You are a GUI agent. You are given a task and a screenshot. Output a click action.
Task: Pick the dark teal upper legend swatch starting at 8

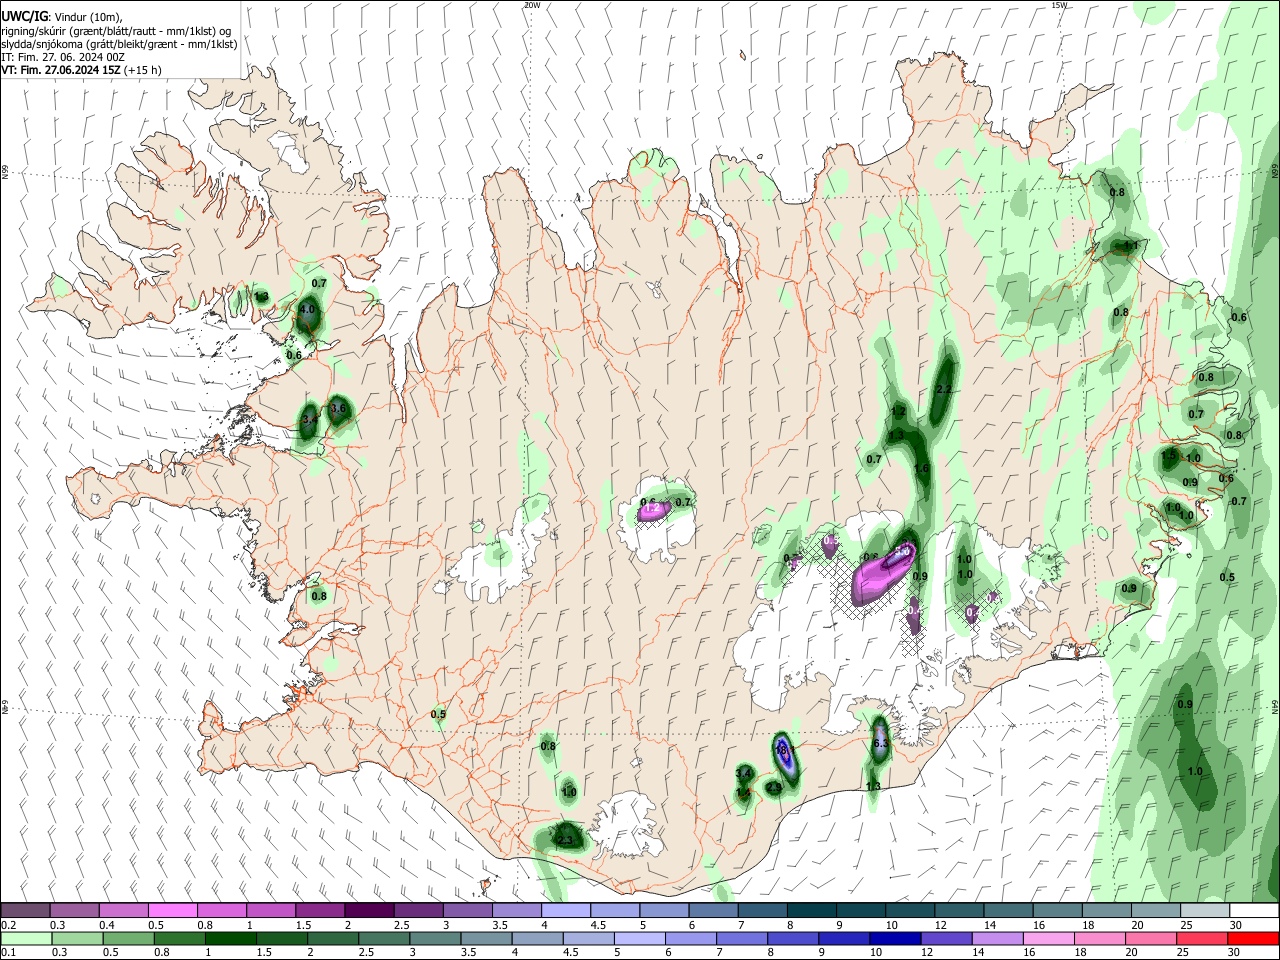pos(811,911)
